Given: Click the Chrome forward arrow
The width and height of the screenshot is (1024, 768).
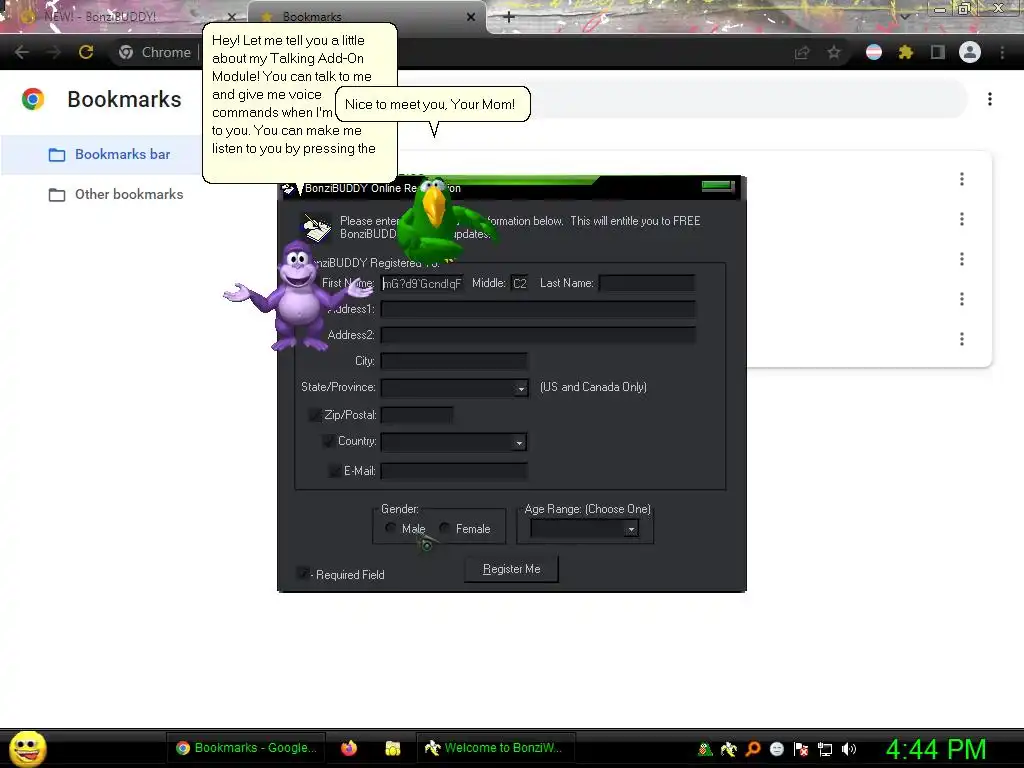Looking at the screenshot, I should pos(54,52).
